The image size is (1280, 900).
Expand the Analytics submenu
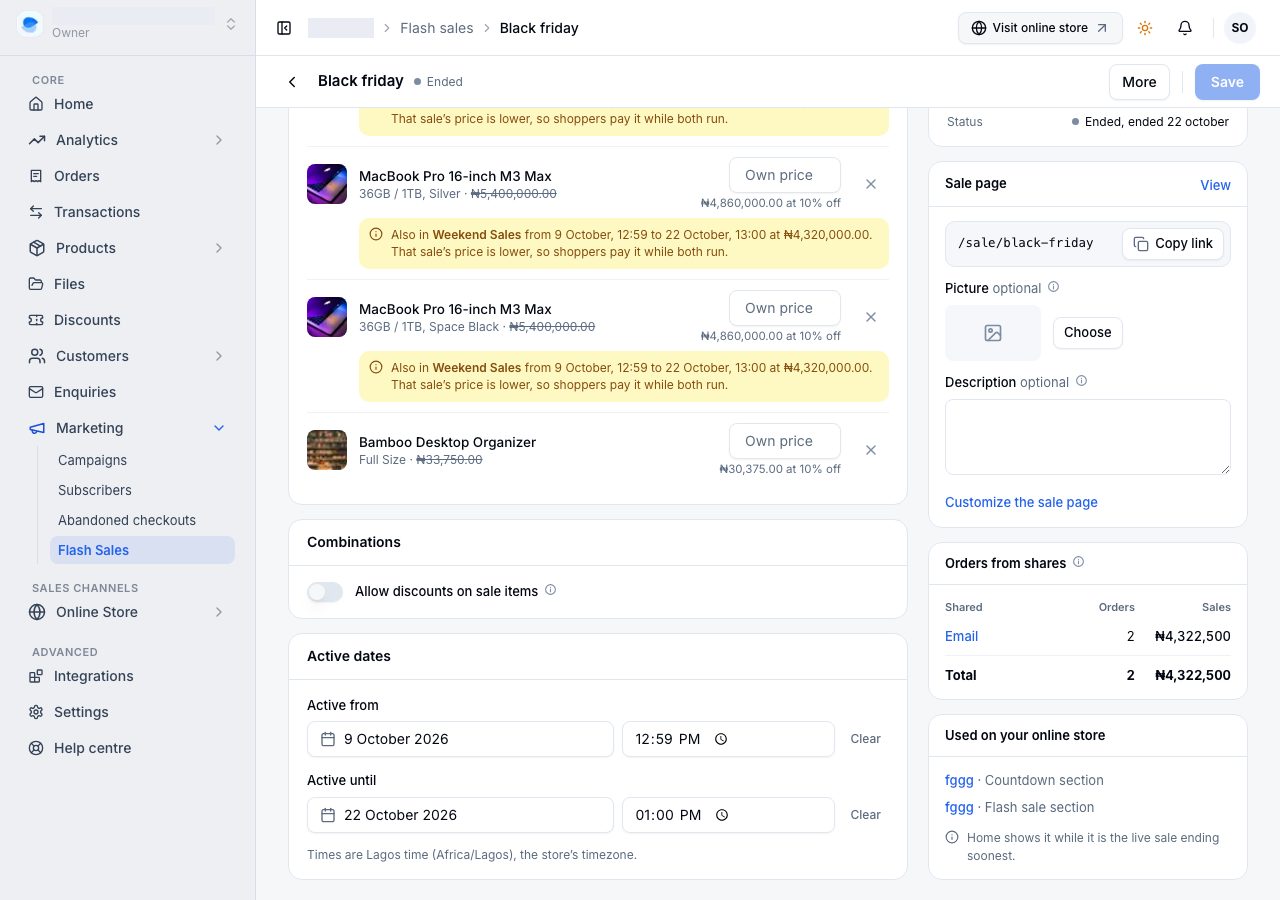pos(219,140)
